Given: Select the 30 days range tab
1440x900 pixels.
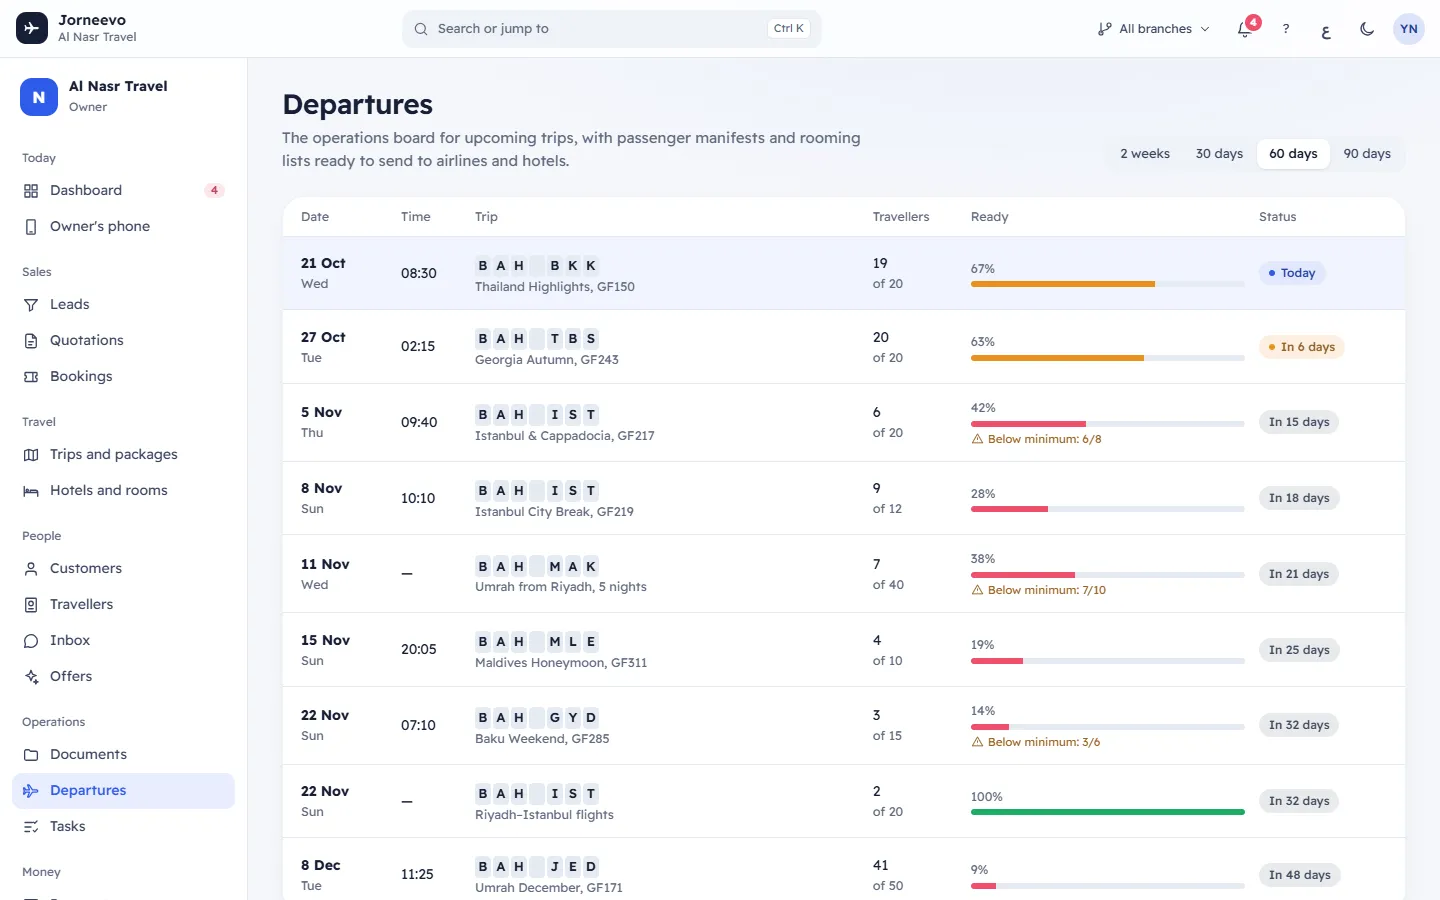Looking at the screenshot, I should 1219,154.
